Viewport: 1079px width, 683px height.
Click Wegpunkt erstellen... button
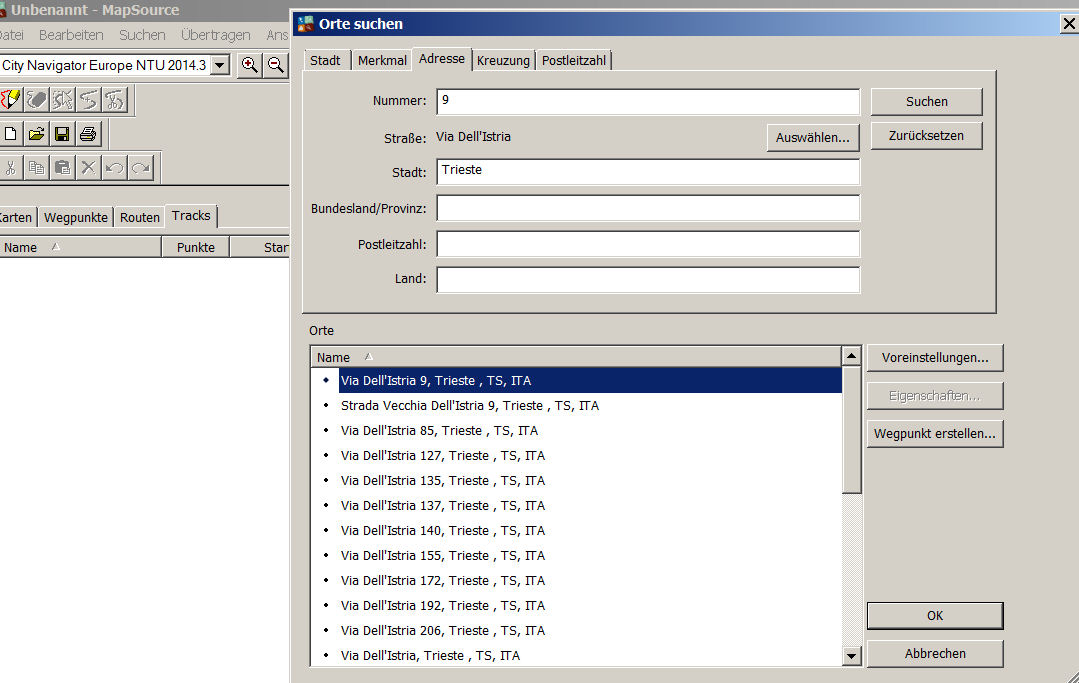(x=934, y=434)
